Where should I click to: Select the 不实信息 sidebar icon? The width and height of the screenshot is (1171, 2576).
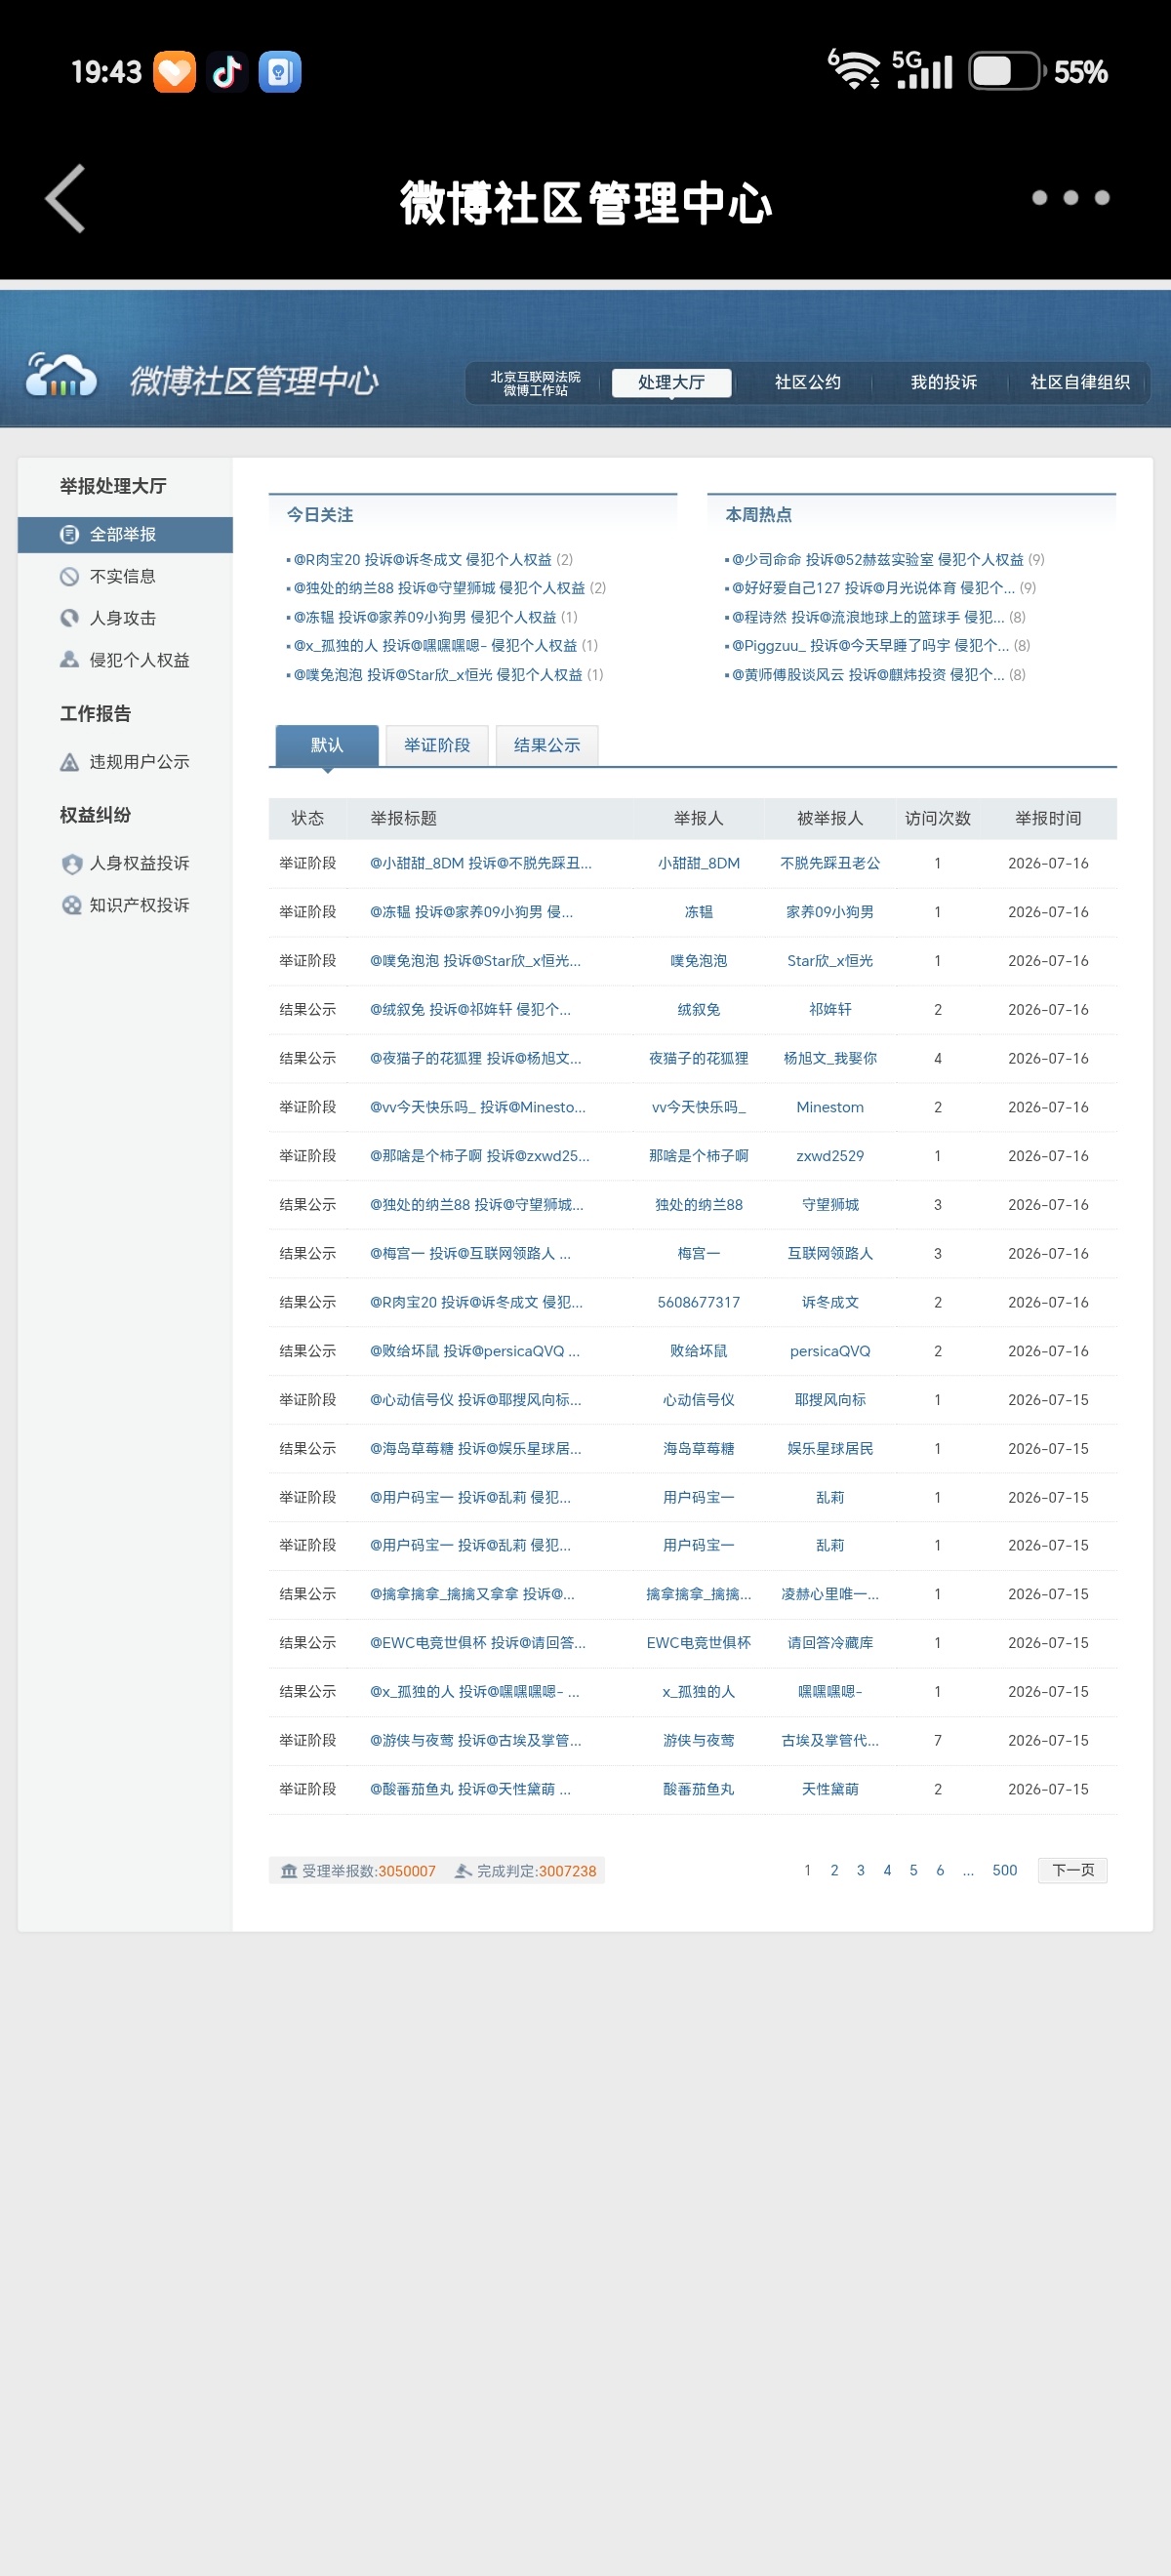click(69, 576)
